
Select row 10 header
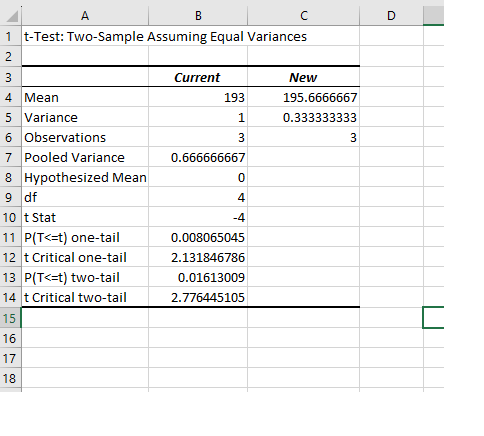(10, 217)
